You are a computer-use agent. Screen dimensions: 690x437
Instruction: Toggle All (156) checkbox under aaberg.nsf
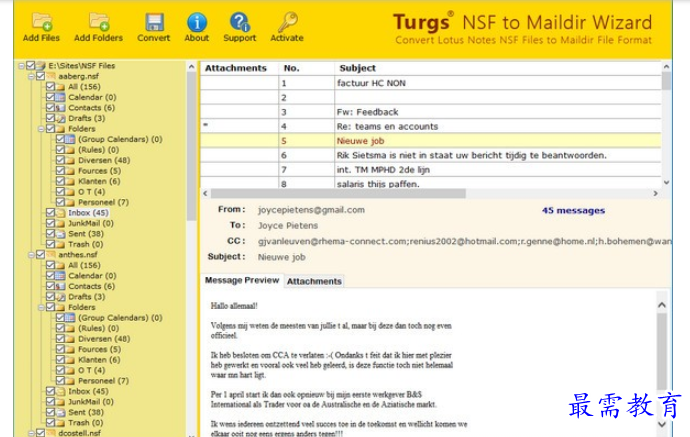(50, 87)
